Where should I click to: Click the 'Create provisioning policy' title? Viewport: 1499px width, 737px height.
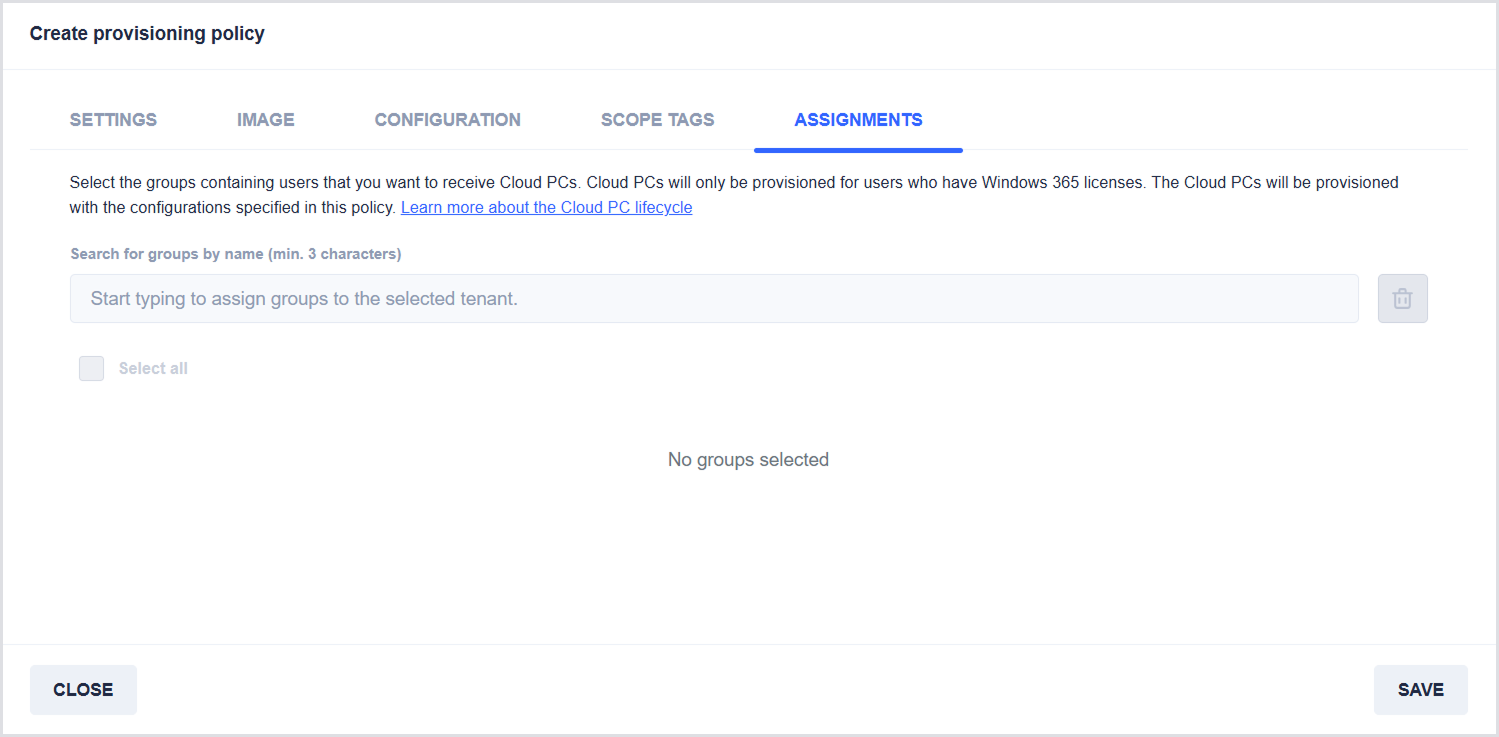pos(147,34)
